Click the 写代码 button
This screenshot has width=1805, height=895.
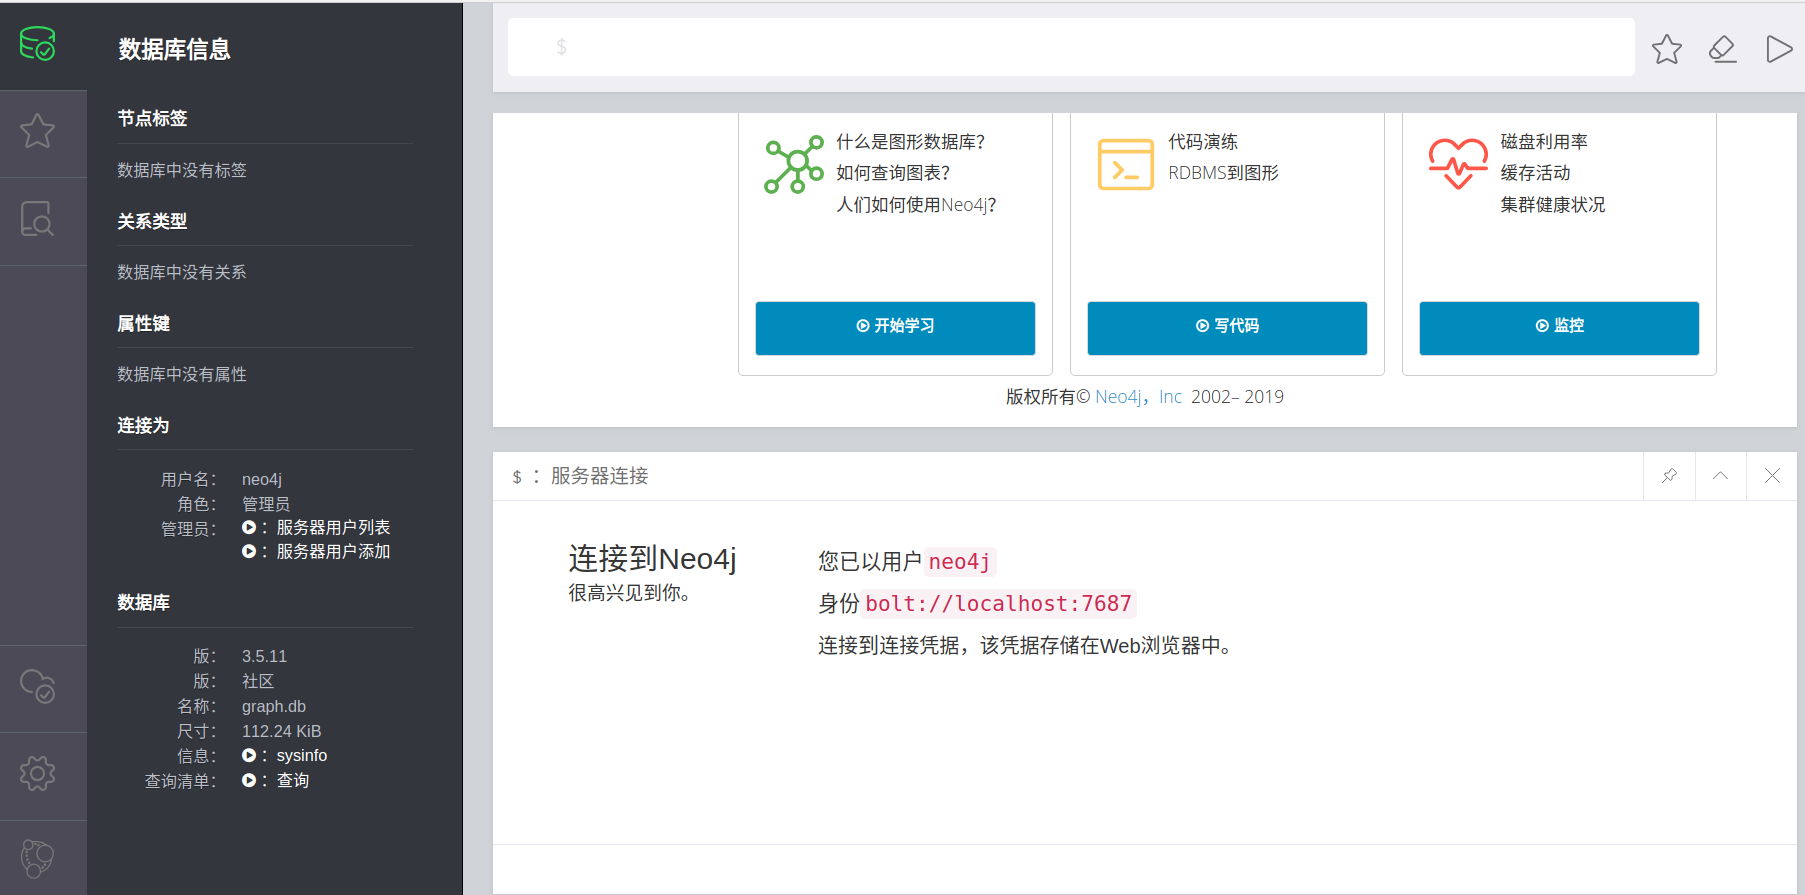point(1227,328)
